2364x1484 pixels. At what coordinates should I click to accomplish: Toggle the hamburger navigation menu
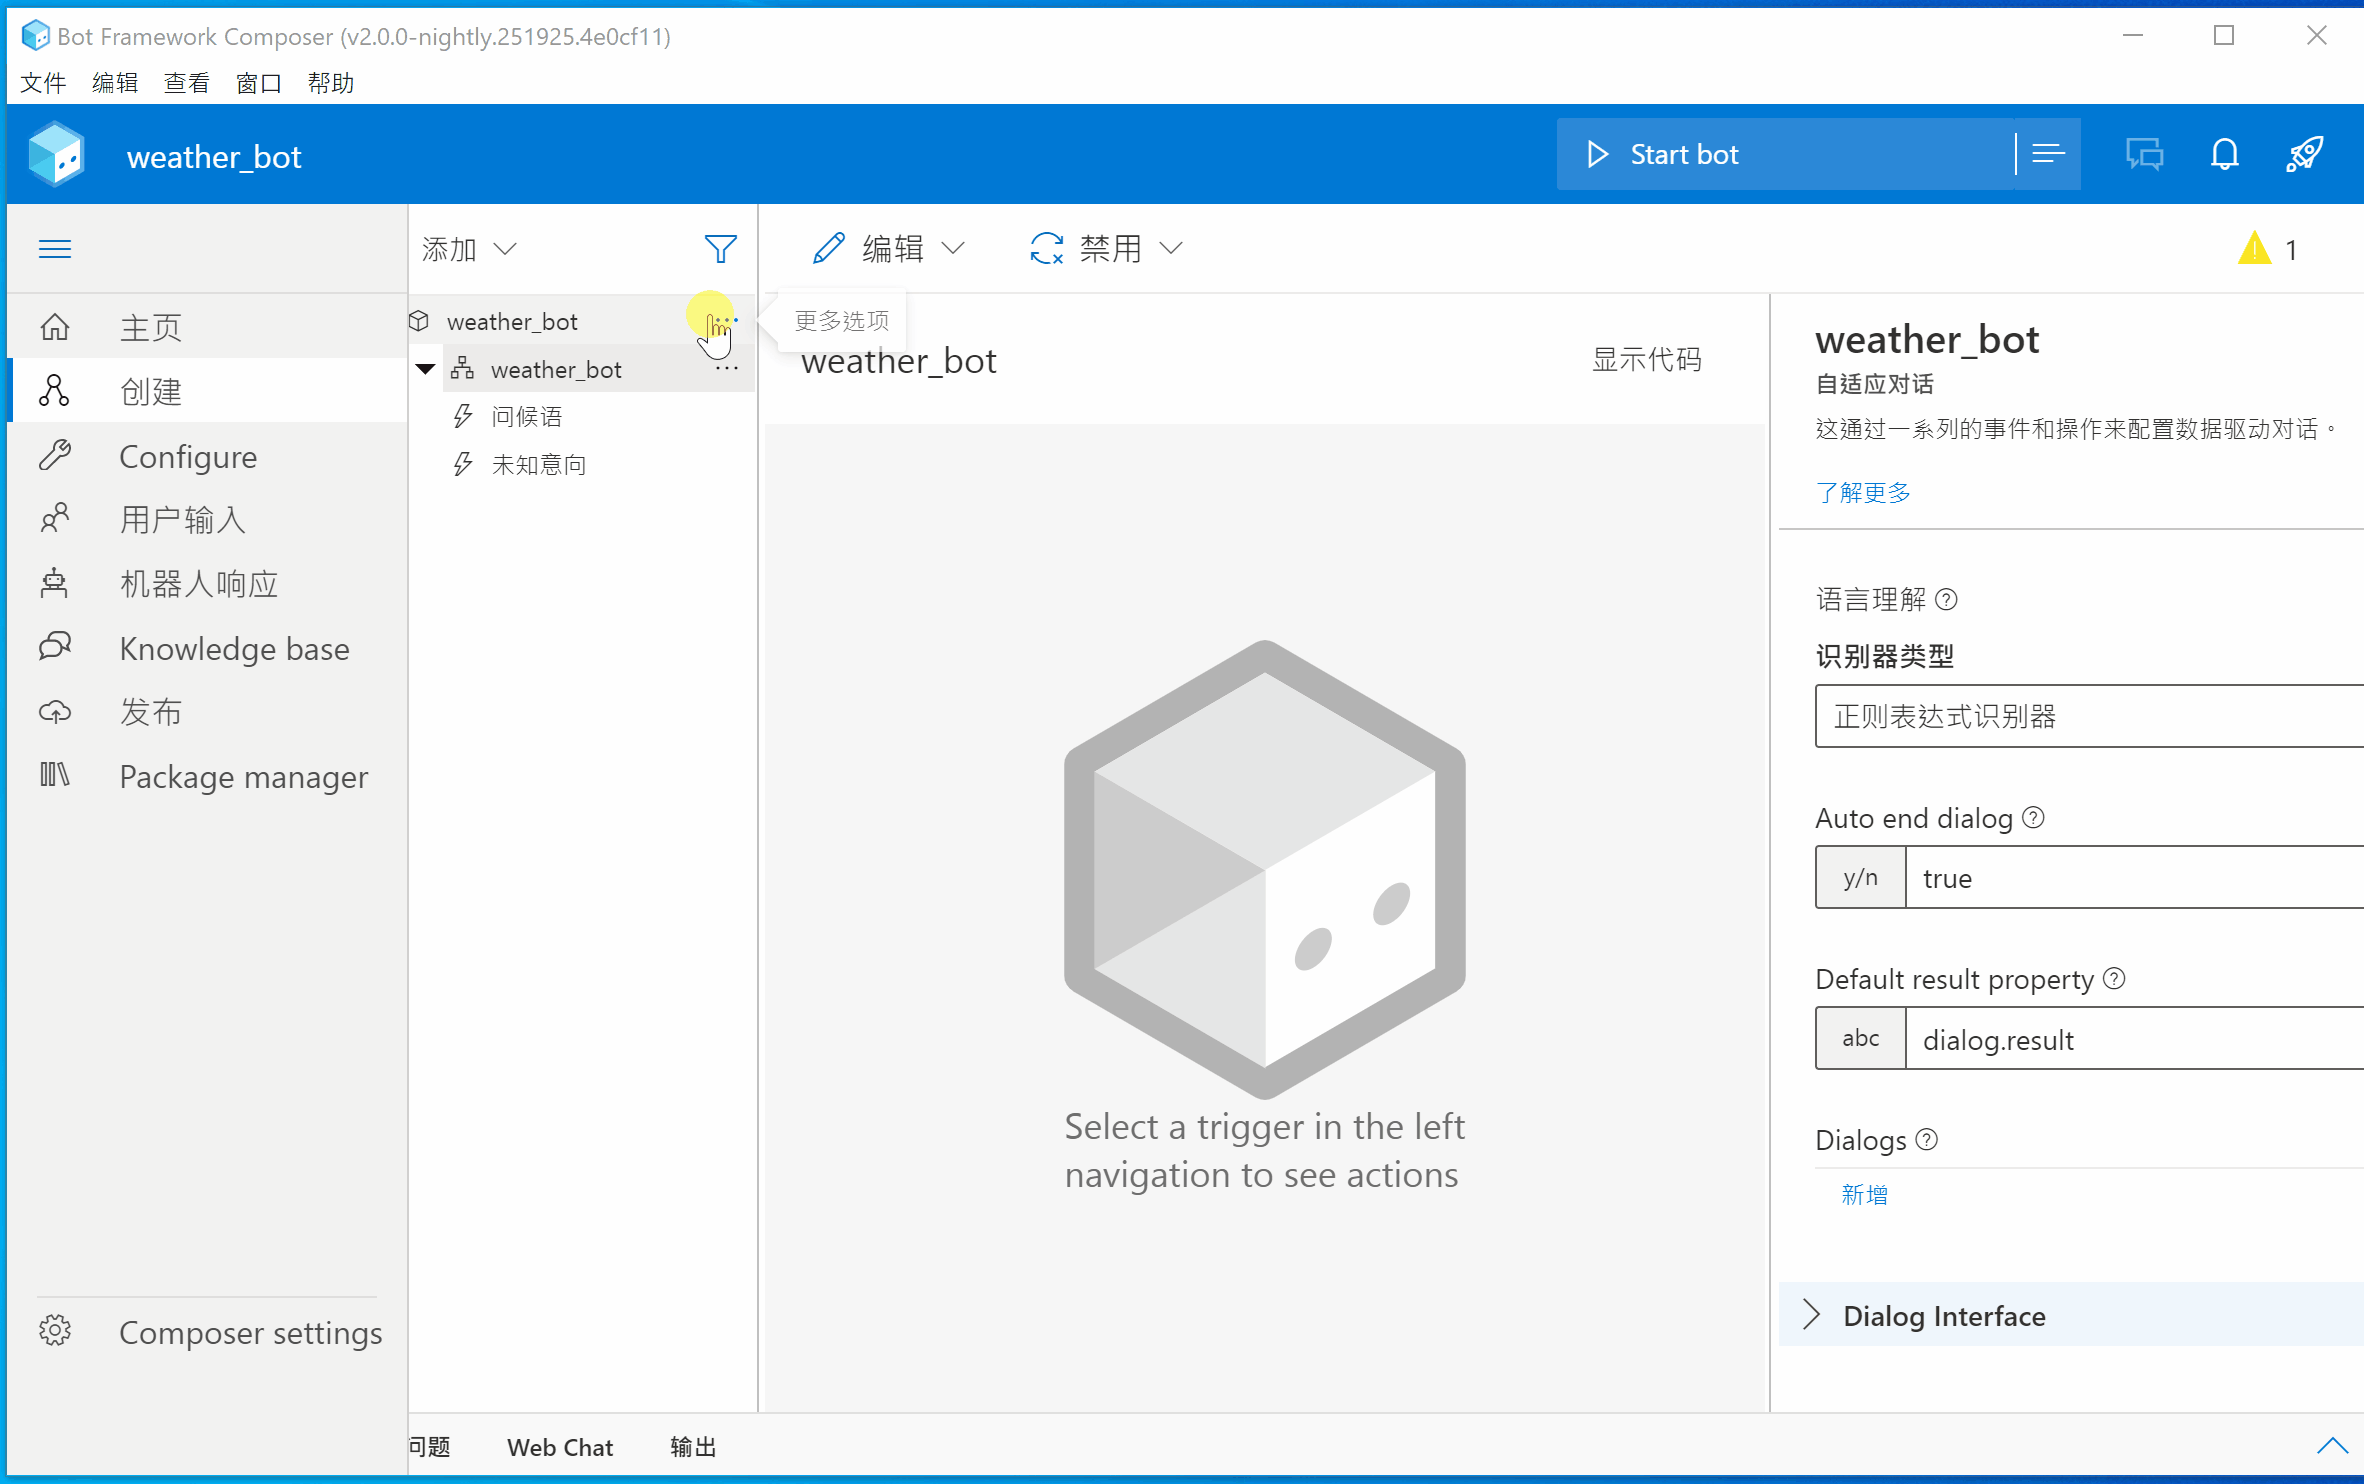(55, 248)
